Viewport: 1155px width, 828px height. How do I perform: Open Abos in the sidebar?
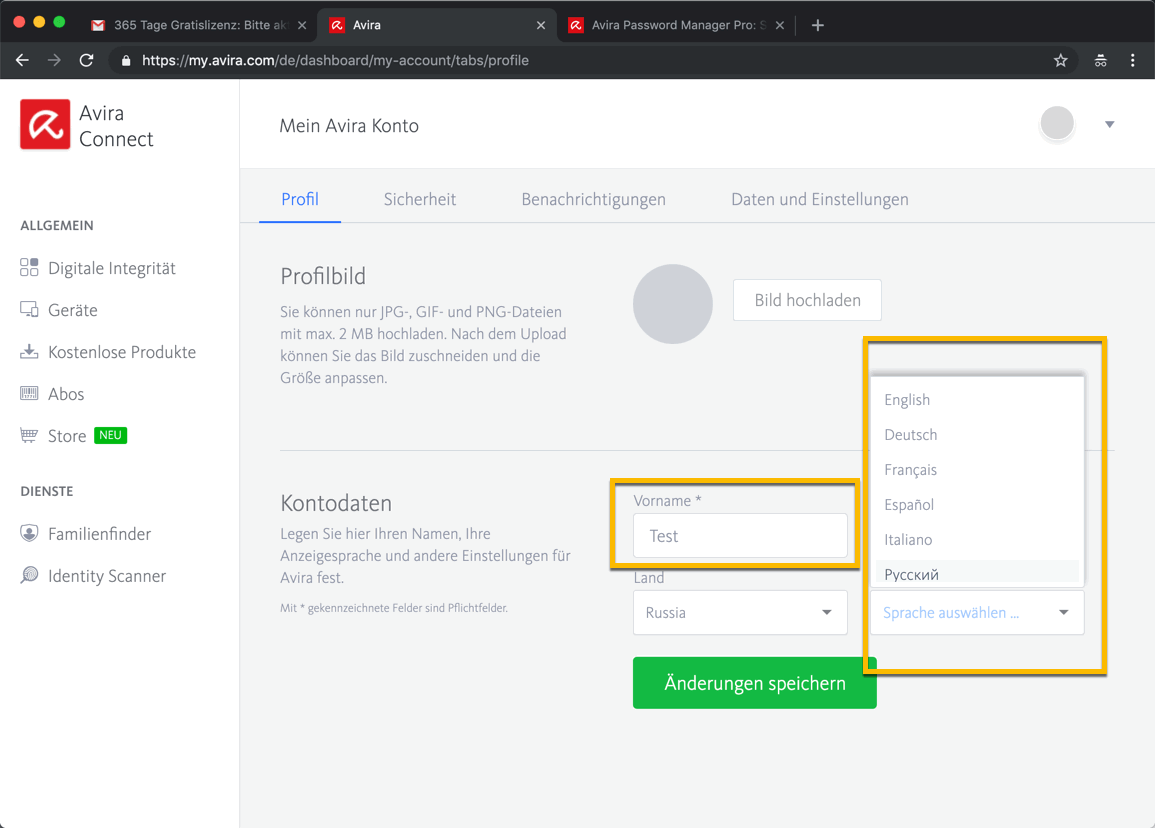click(66, 393)
